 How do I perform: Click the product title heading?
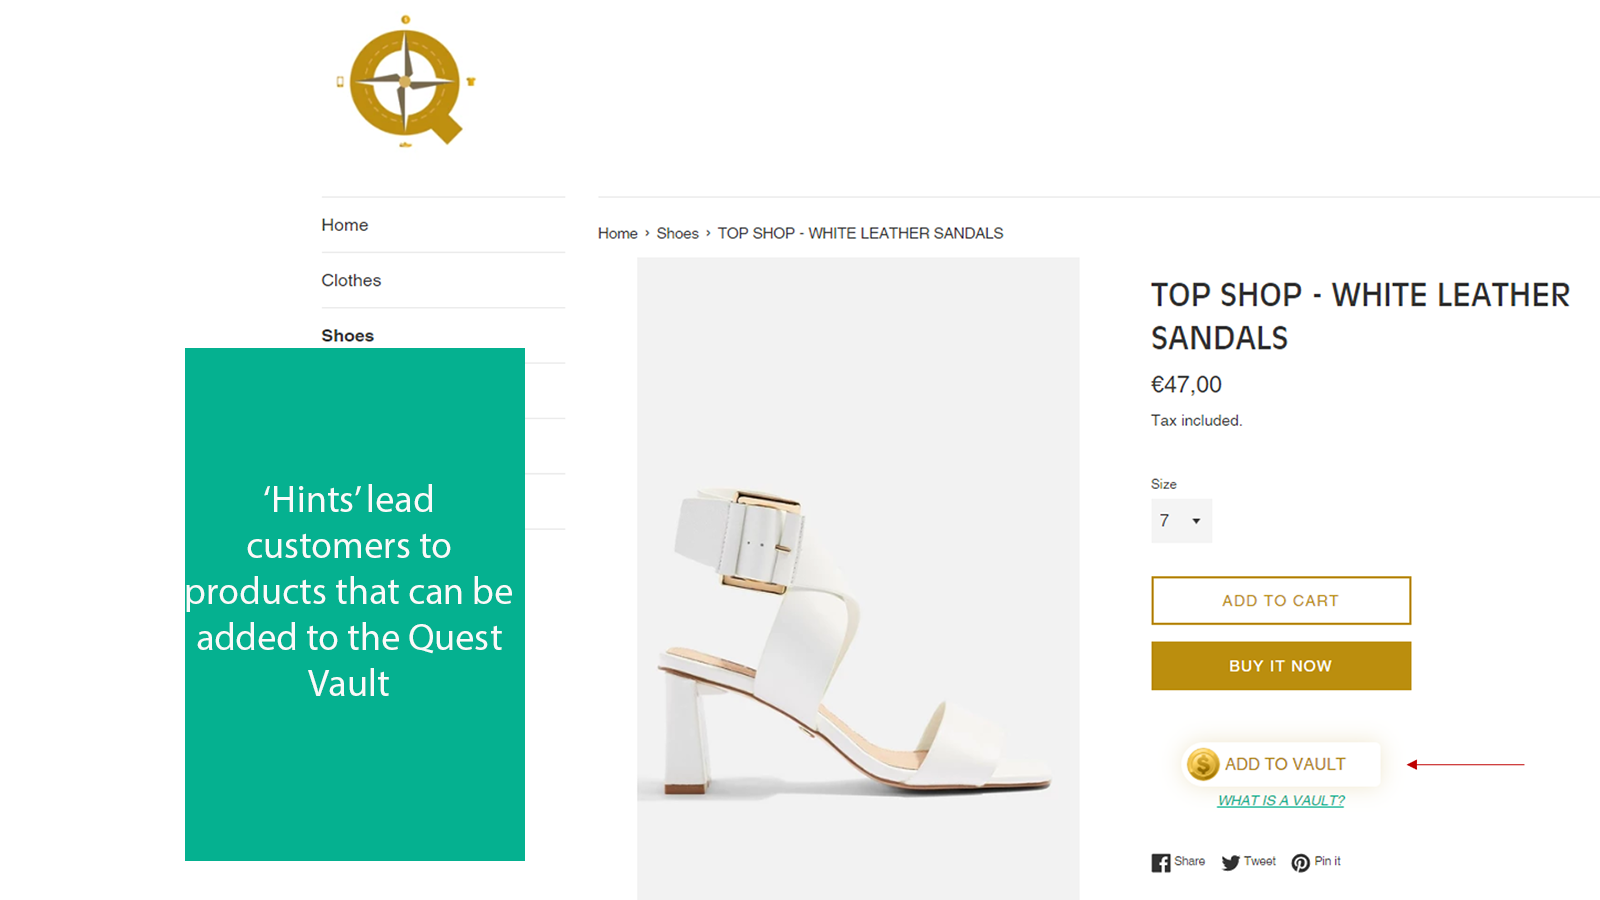tap(1359, 316)
